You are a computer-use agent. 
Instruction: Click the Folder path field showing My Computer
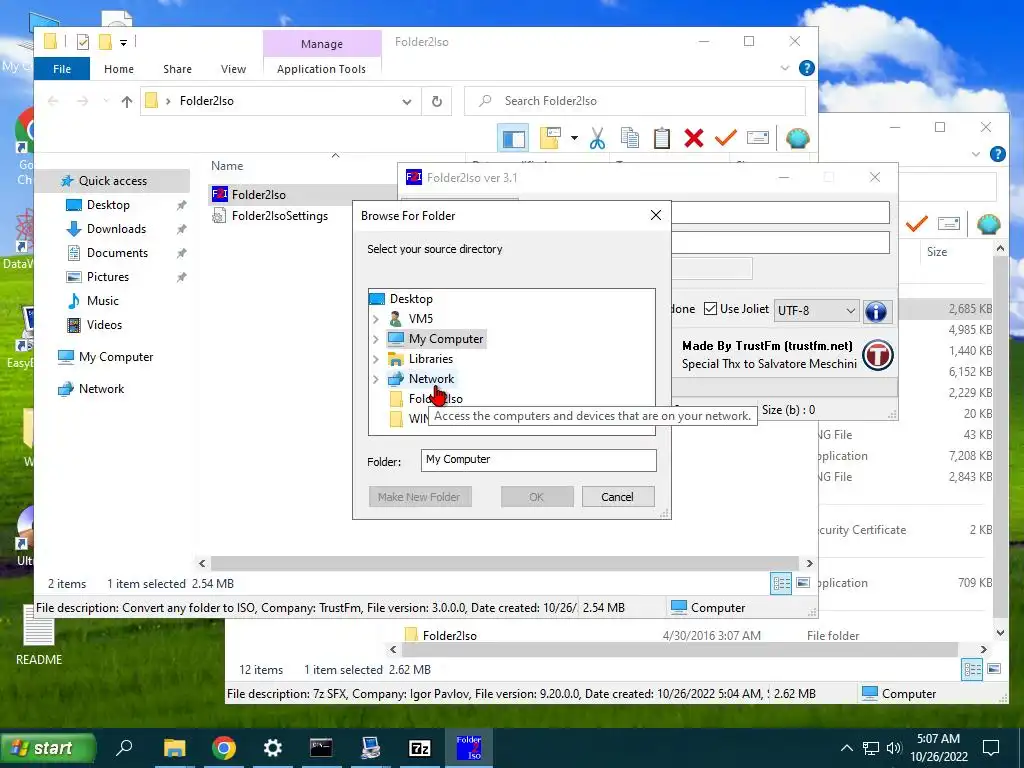pyautogui.click(x=539, y=460)
